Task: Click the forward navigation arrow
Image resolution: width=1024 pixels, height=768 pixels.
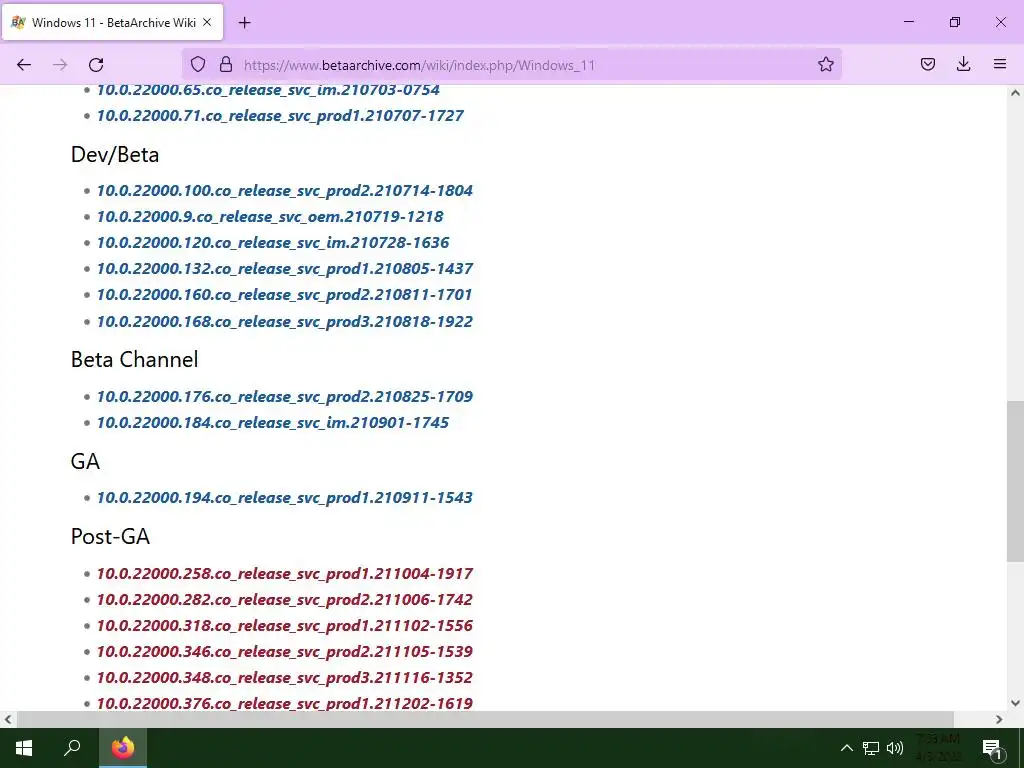Action: 60,64
